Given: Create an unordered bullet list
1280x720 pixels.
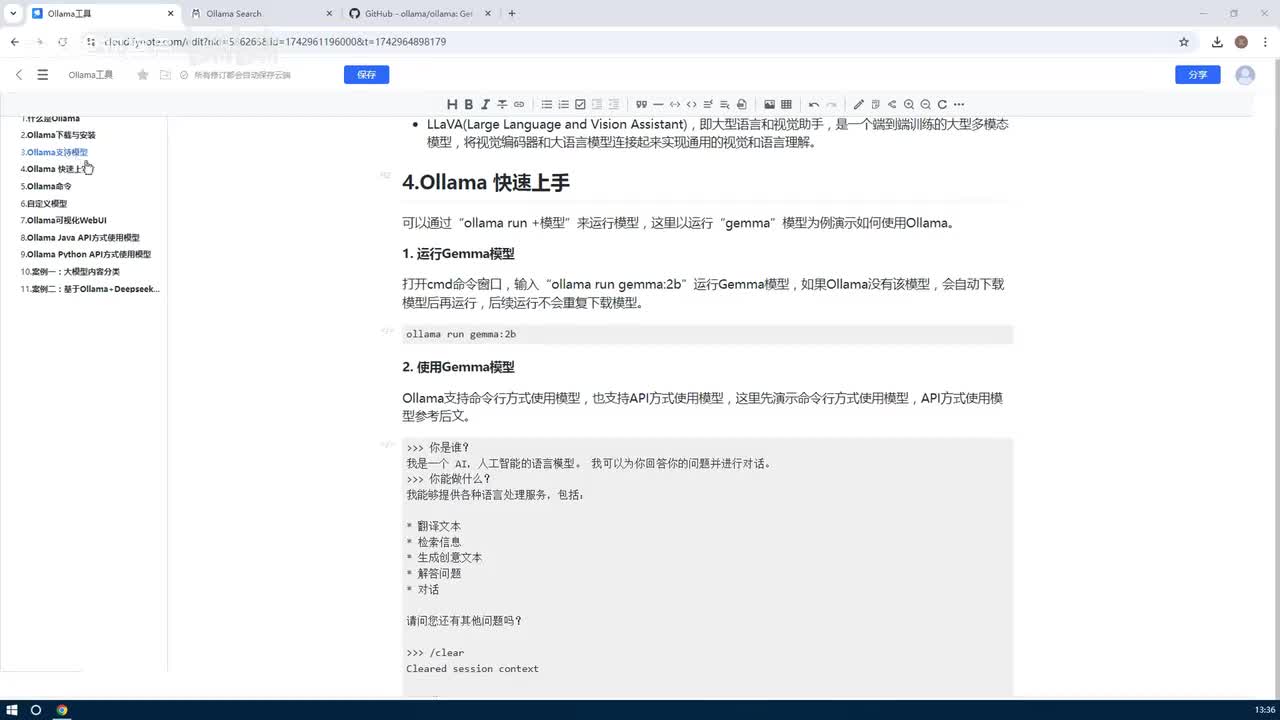Looking at the screenshot, I should click(x=547, y=104).
